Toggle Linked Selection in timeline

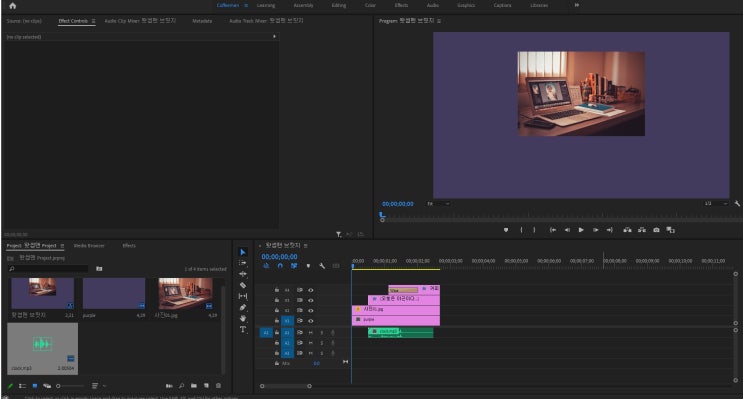[294, 266]
